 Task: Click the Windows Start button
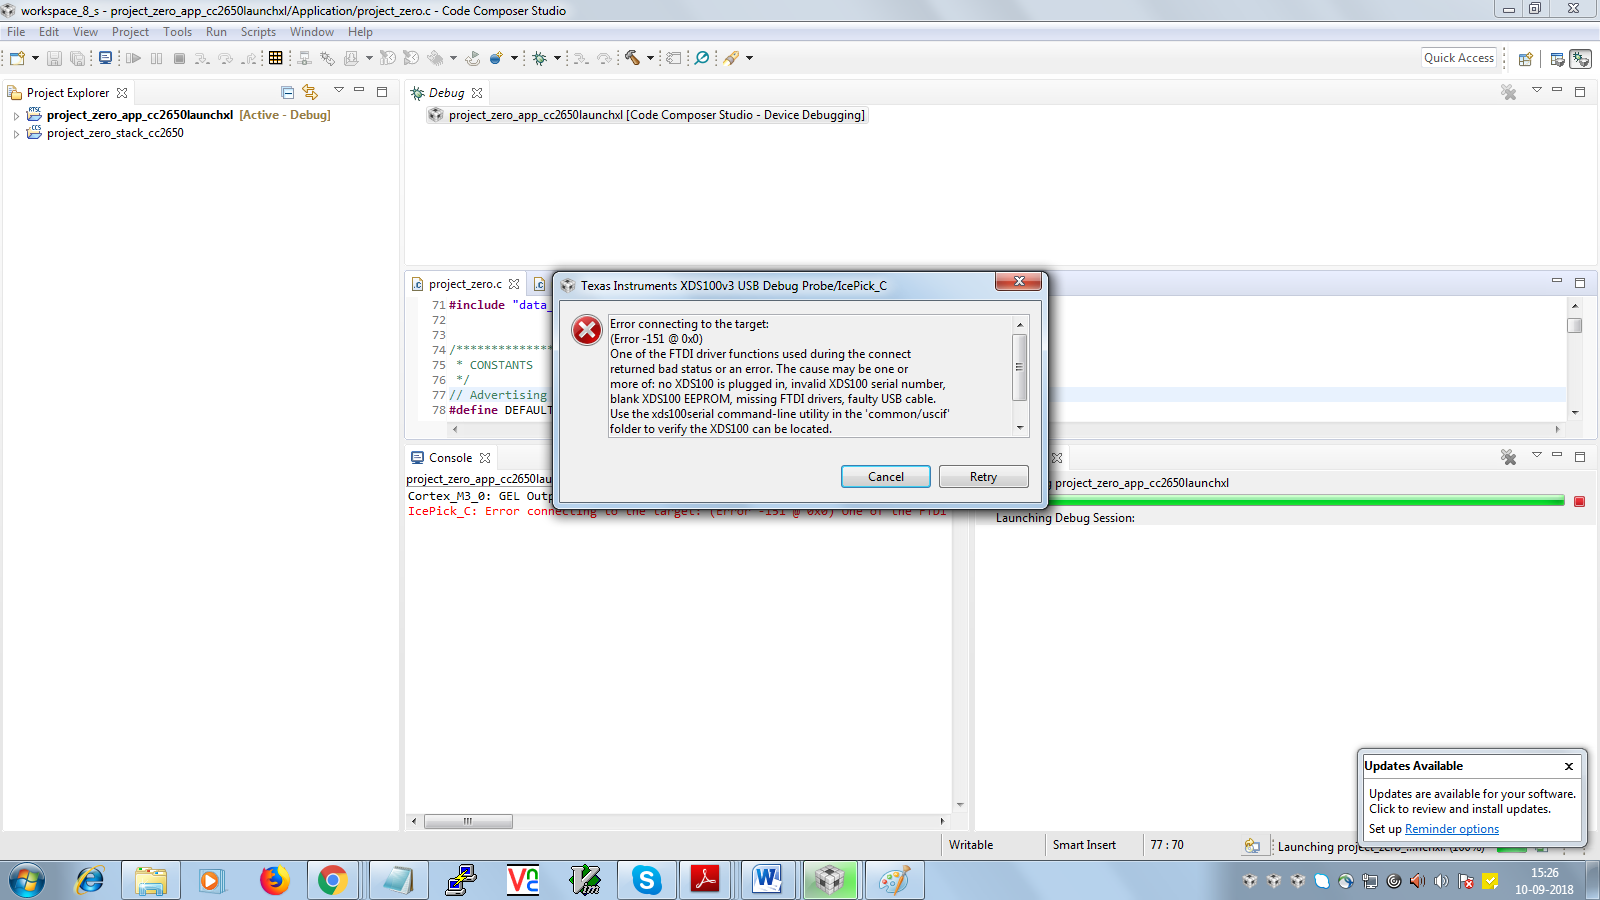(27, 880)
